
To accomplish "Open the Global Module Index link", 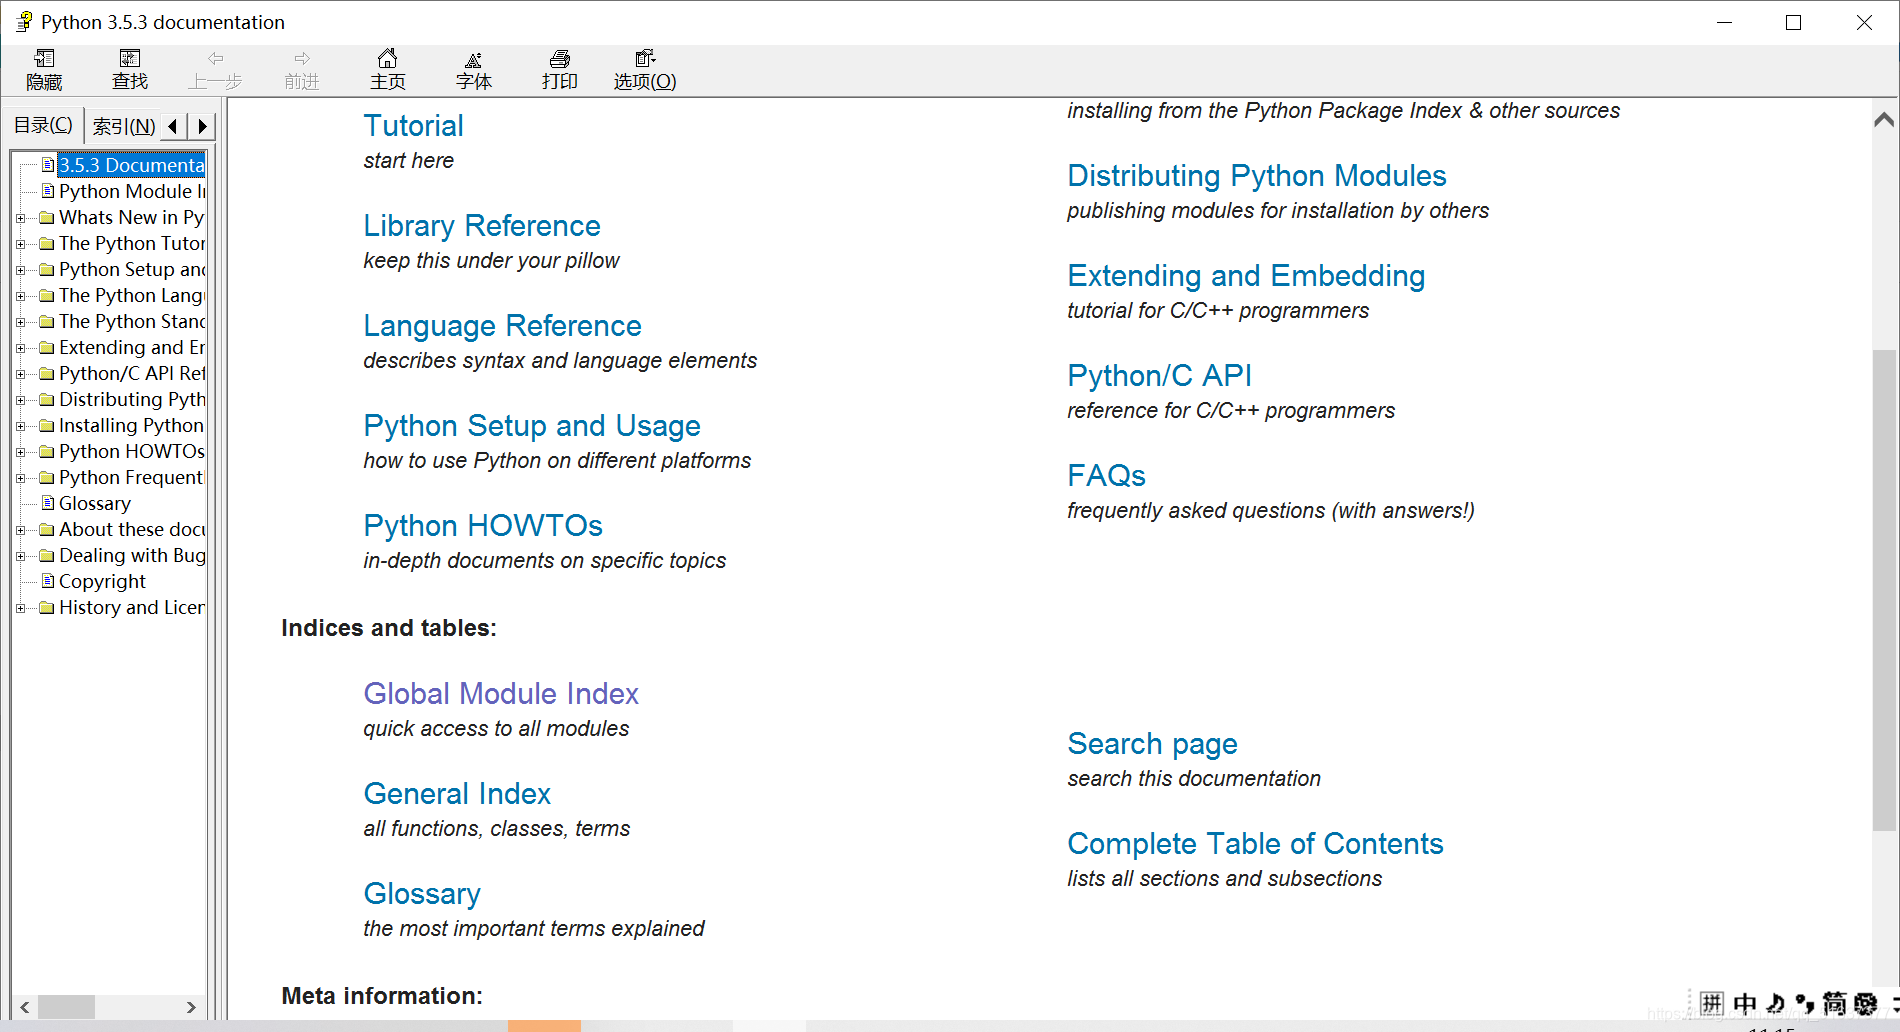I will coord(500,694).
